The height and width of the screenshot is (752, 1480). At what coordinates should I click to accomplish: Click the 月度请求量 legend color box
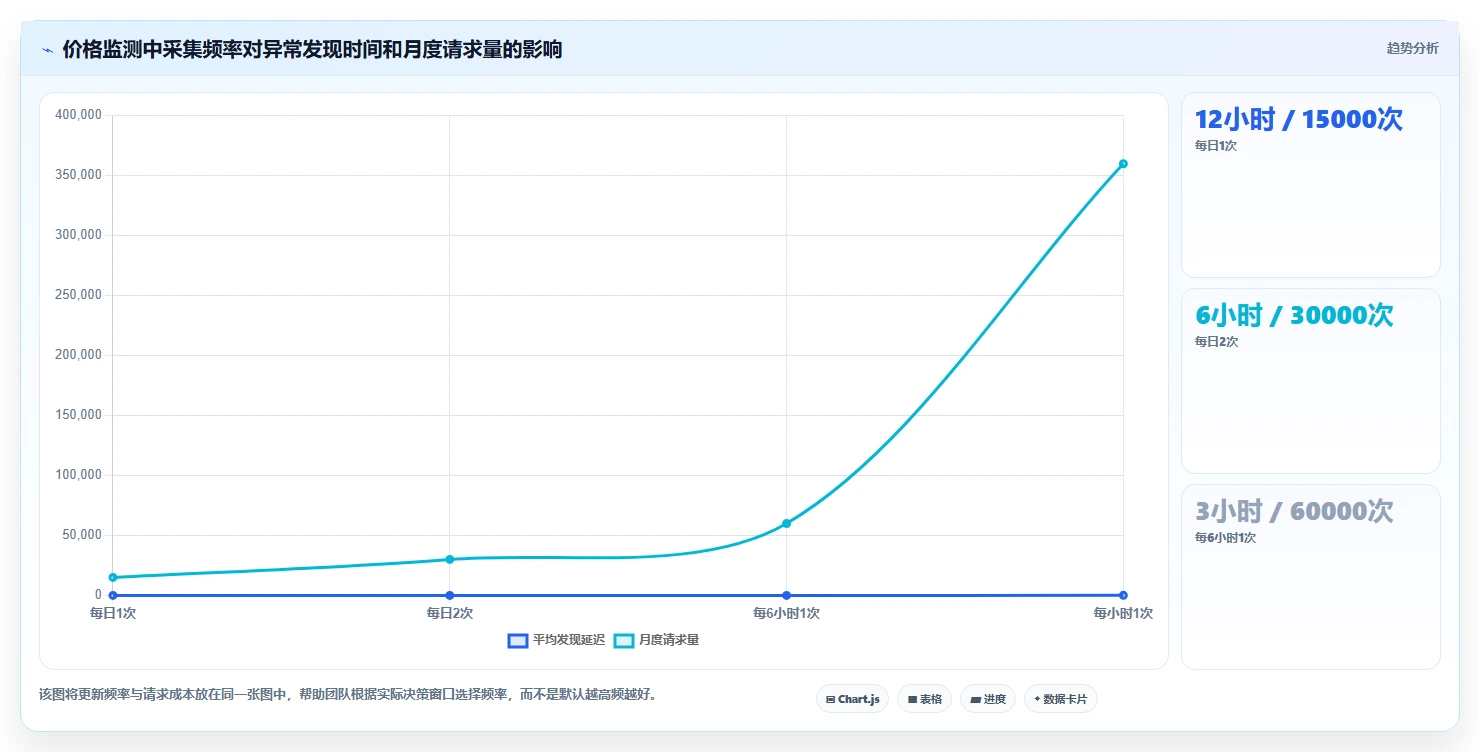tap(623, 640)
